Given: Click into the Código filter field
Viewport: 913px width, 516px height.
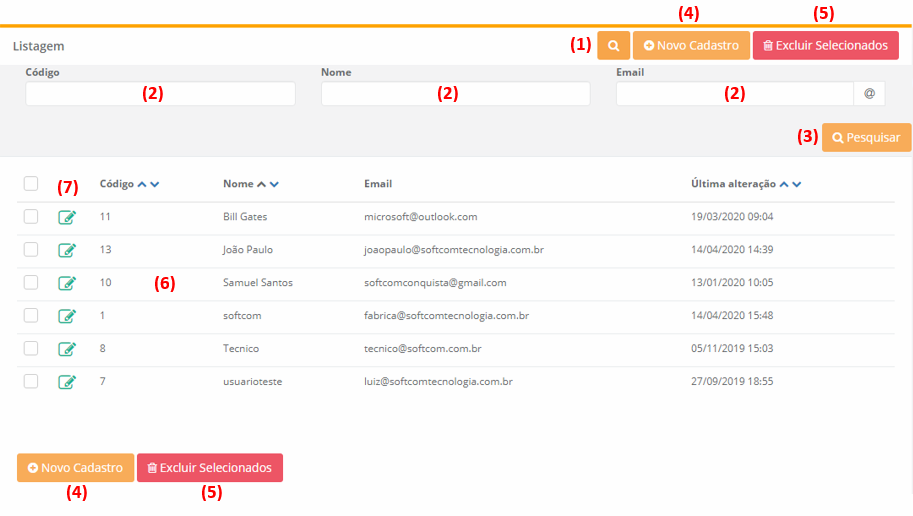Looking at the screenshot, I should click(160, 94).
